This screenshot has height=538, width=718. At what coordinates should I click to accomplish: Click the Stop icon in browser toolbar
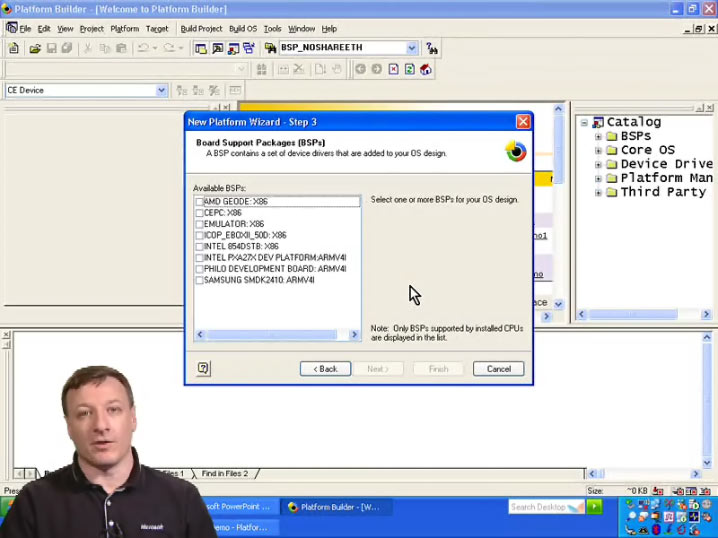394,69
